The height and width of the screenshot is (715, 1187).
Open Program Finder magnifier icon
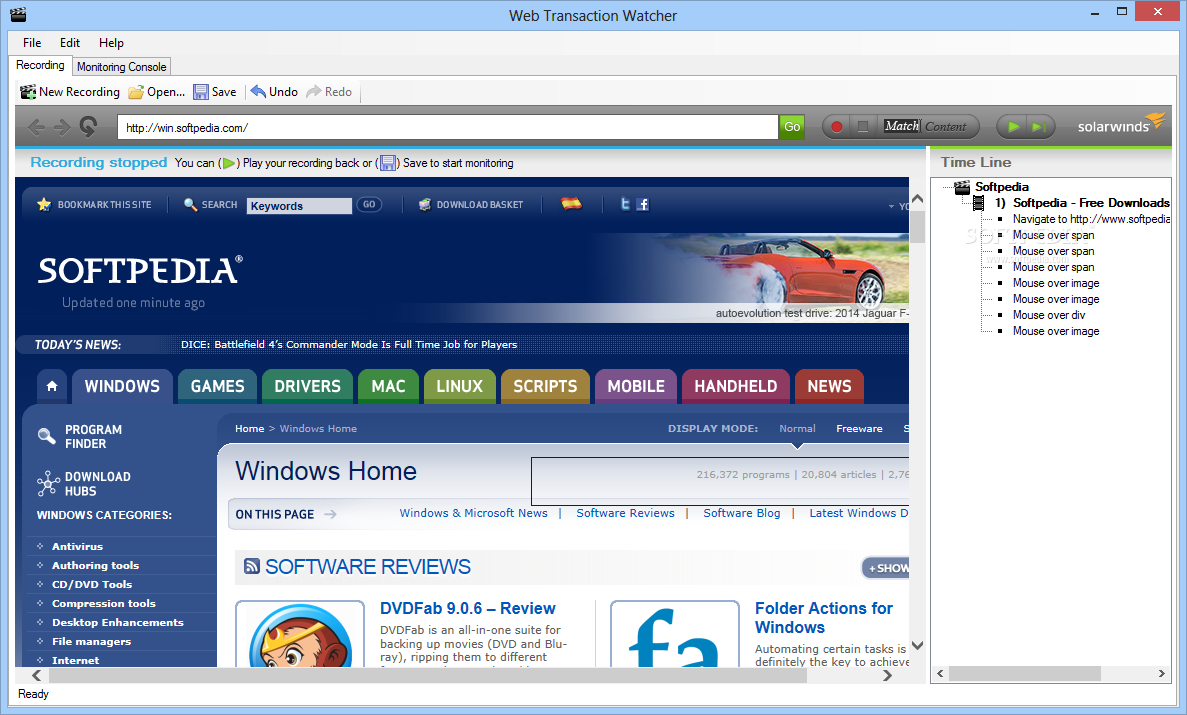click(x=47, y=436)
